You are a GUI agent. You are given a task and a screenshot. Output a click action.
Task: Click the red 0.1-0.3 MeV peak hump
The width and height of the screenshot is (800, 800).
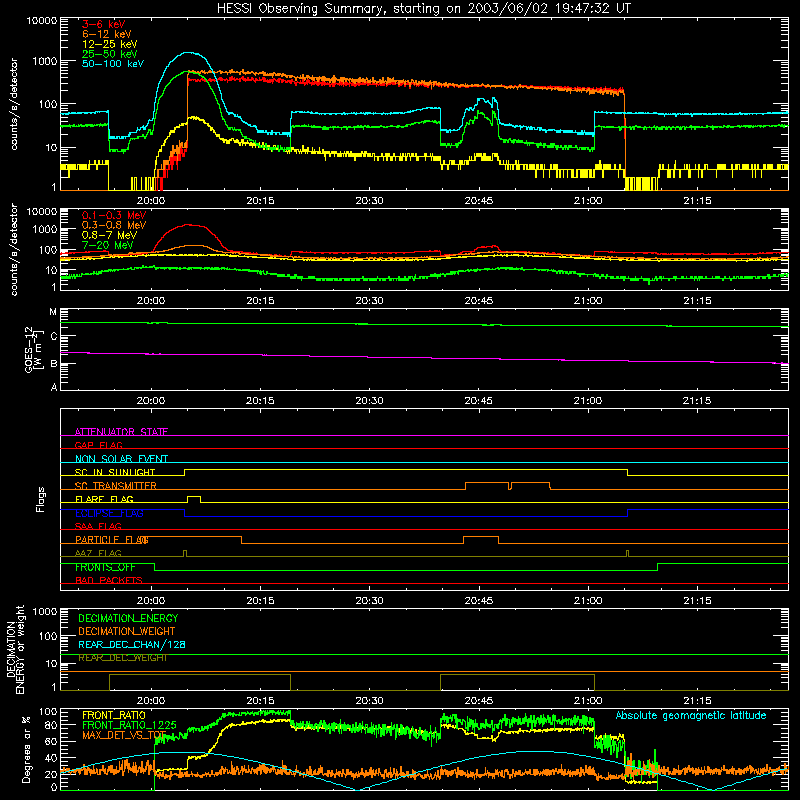(x=188, y=225)
